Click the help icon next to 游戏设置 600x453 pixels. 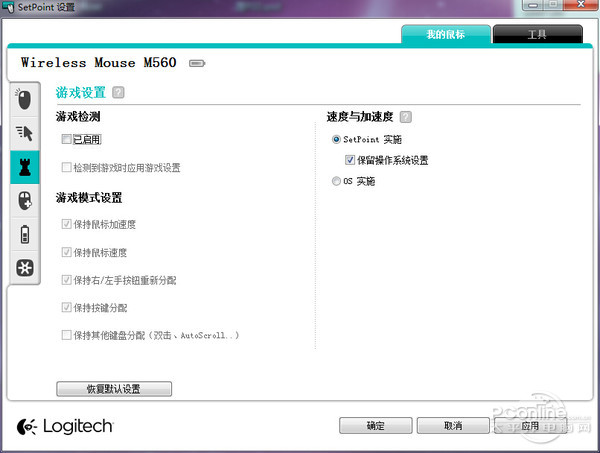tap(118, 92)
